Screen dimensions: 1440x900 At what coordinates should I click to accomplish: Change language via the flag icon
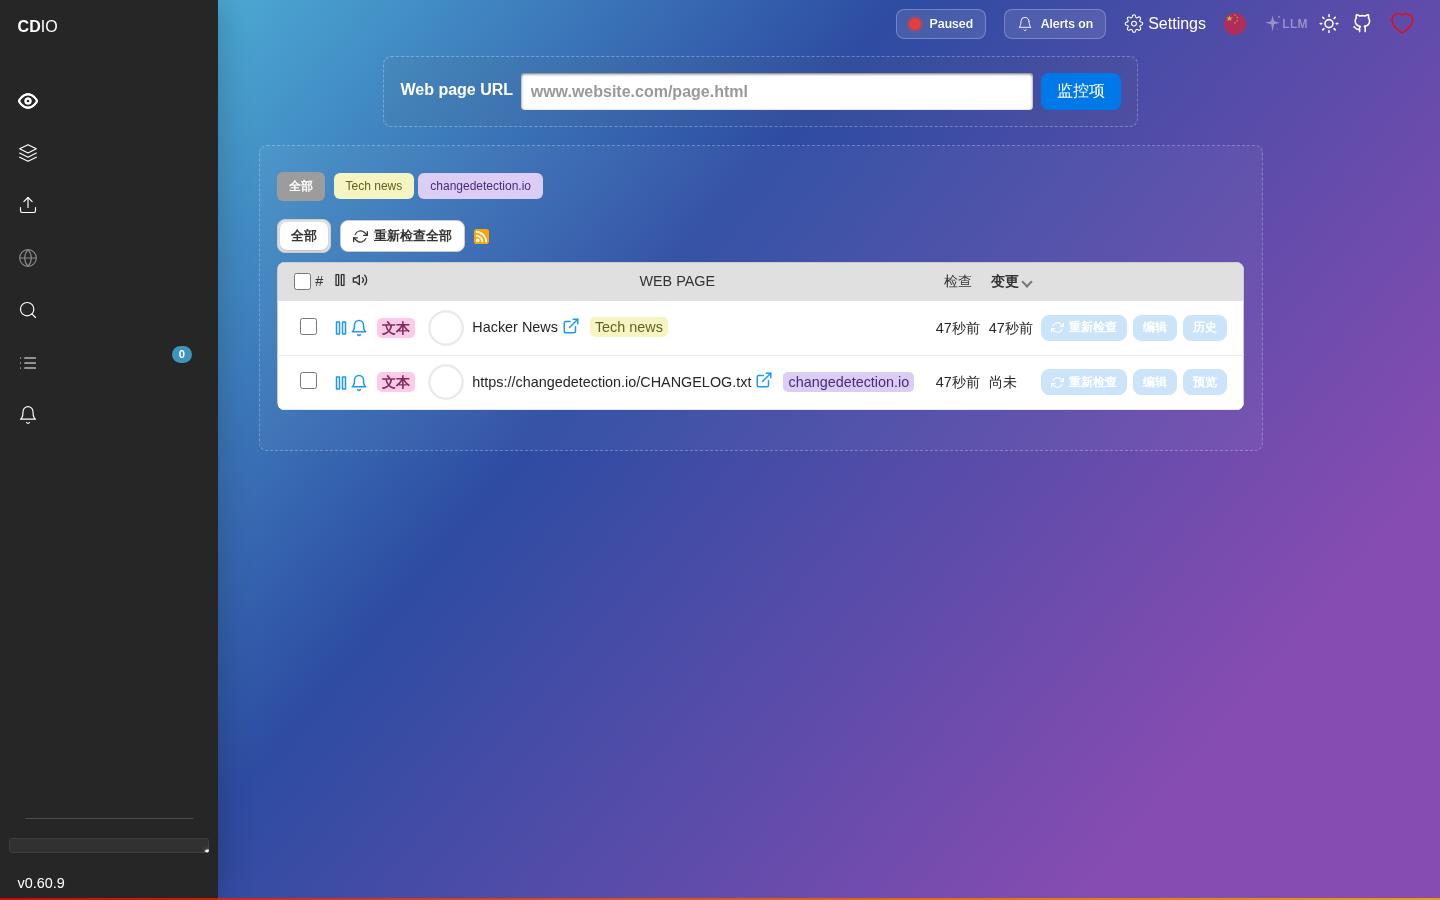pos(1235,24)
